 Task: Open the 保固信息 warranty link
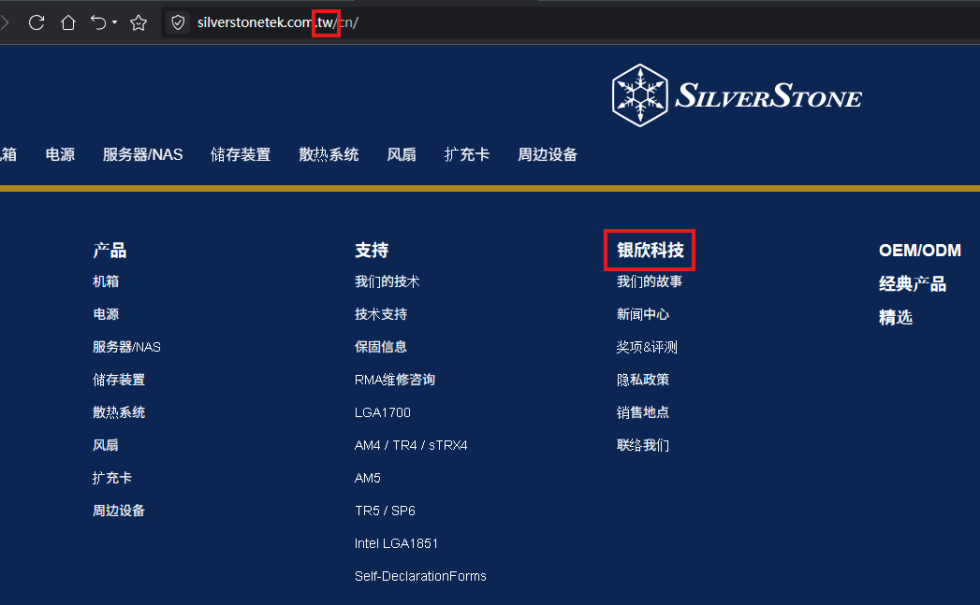(381, 347)
